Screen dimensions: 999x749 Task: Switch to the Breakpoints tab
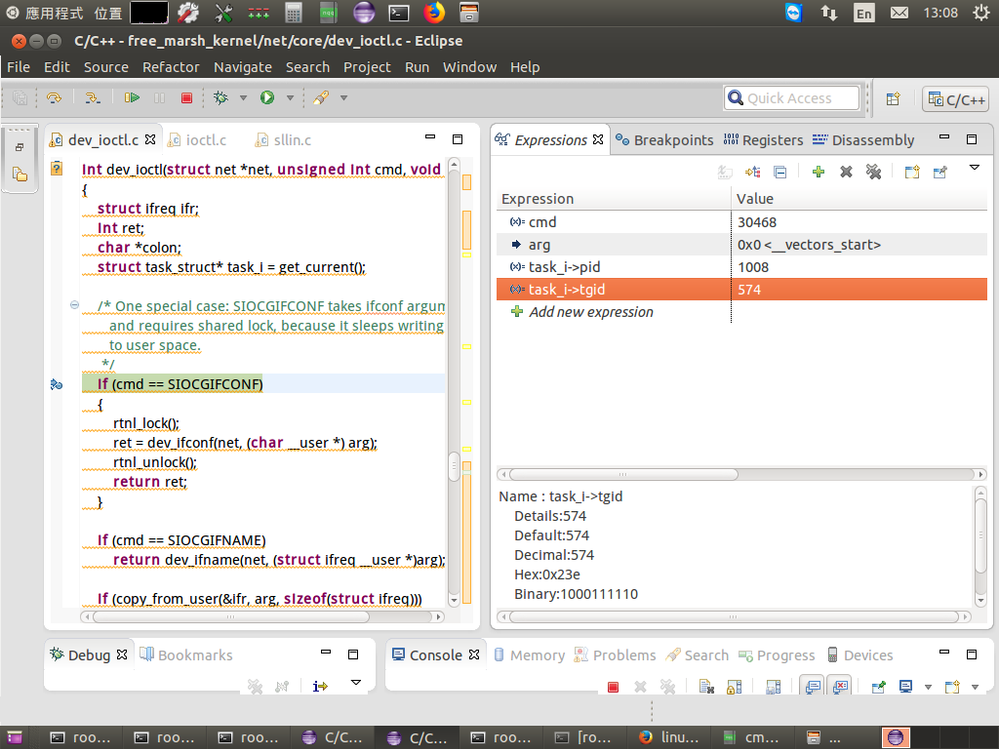665,139
